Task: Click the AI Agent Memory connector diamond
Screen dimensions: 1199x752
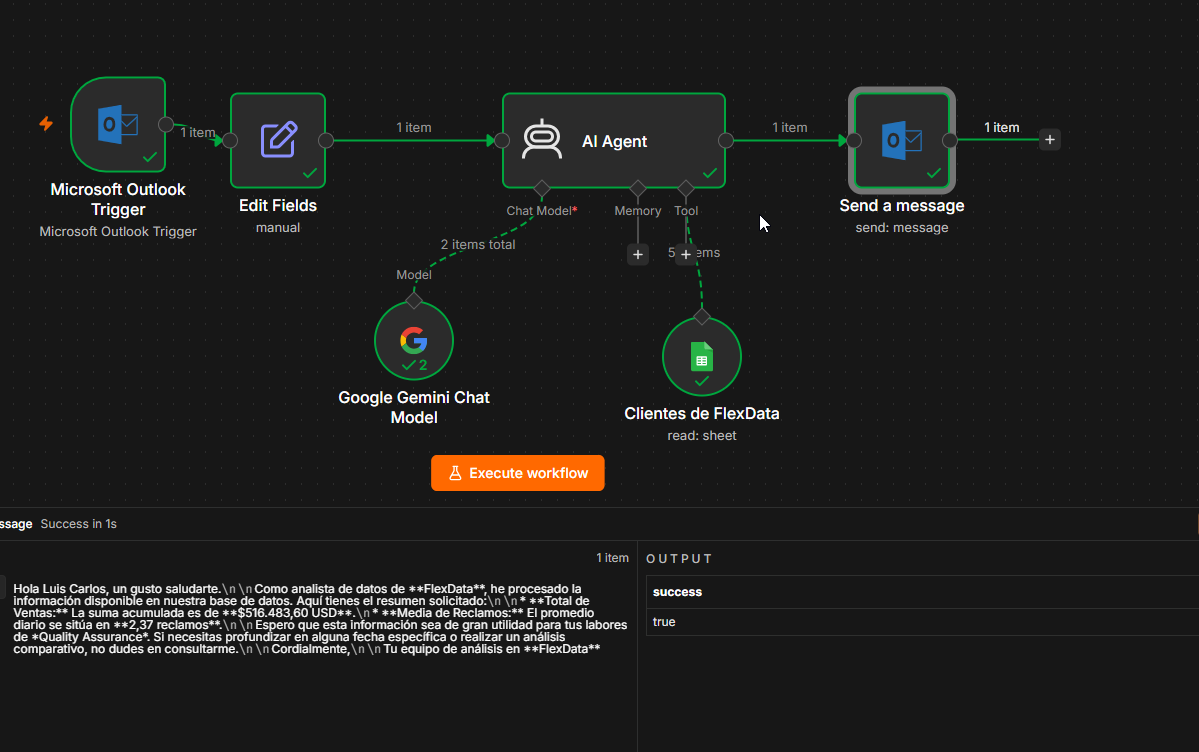Action: 638,188
